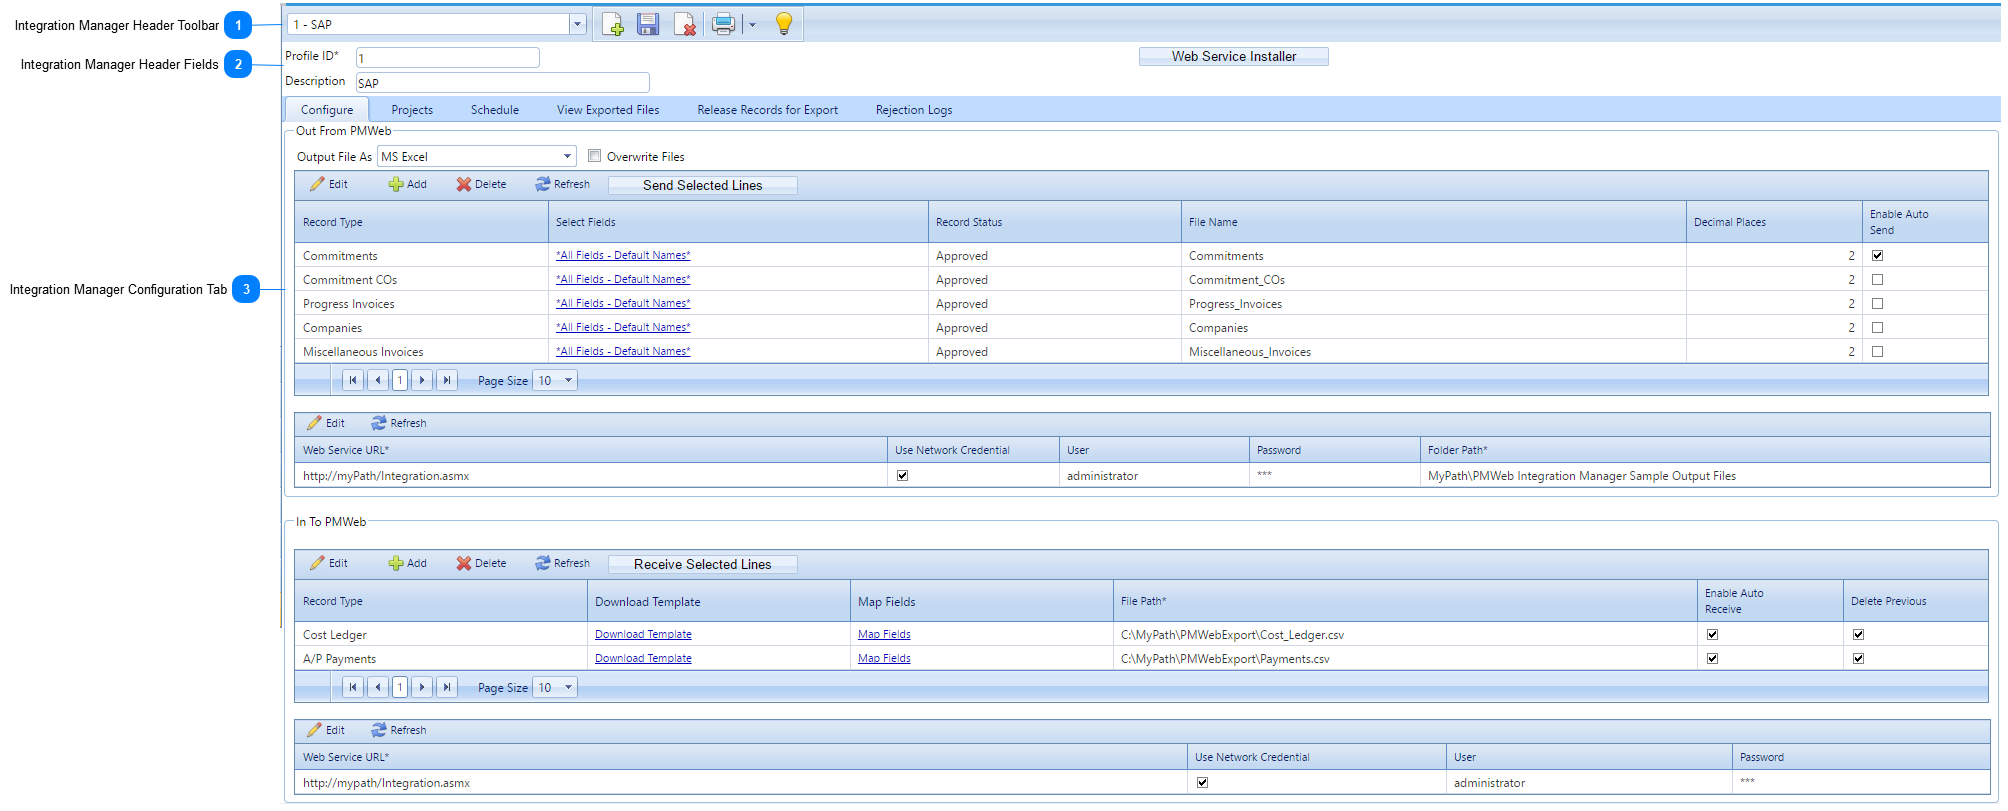The height and width of the screenshot is (811, 2008).
Task: Switch to the Projects tab
Action: coord(412,110)
